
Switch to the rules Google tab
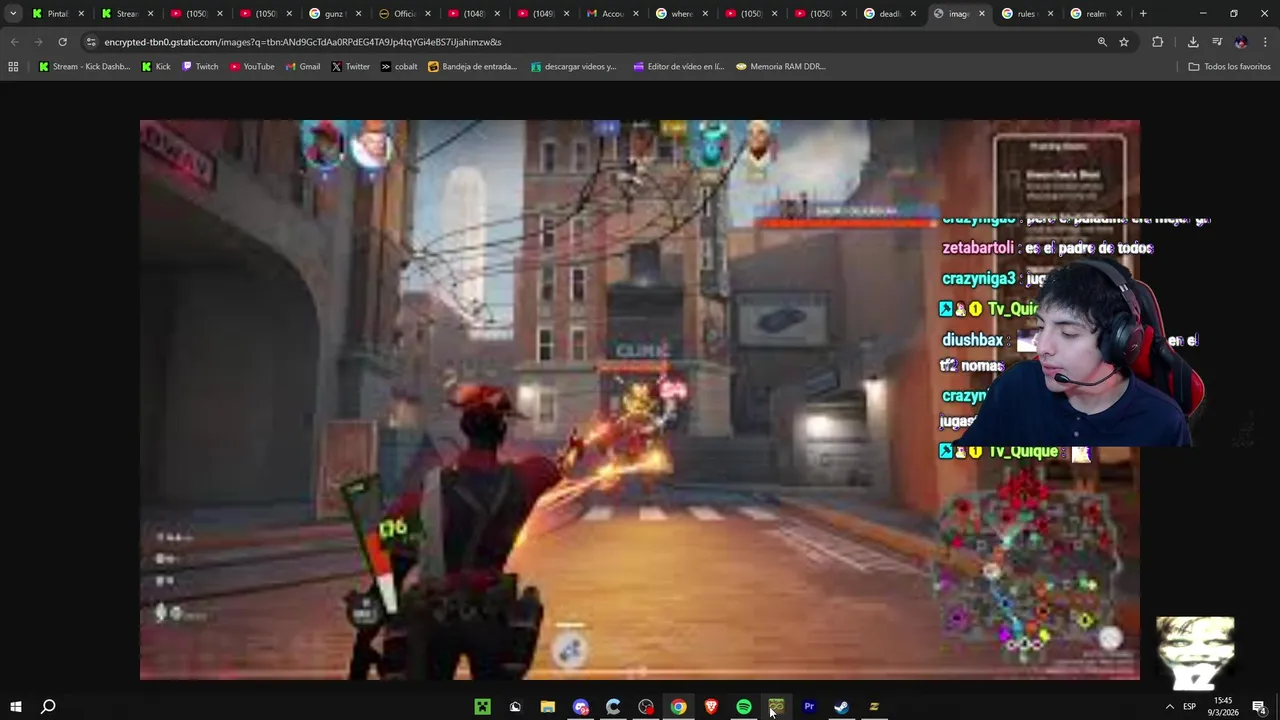tap(1025, 14)
